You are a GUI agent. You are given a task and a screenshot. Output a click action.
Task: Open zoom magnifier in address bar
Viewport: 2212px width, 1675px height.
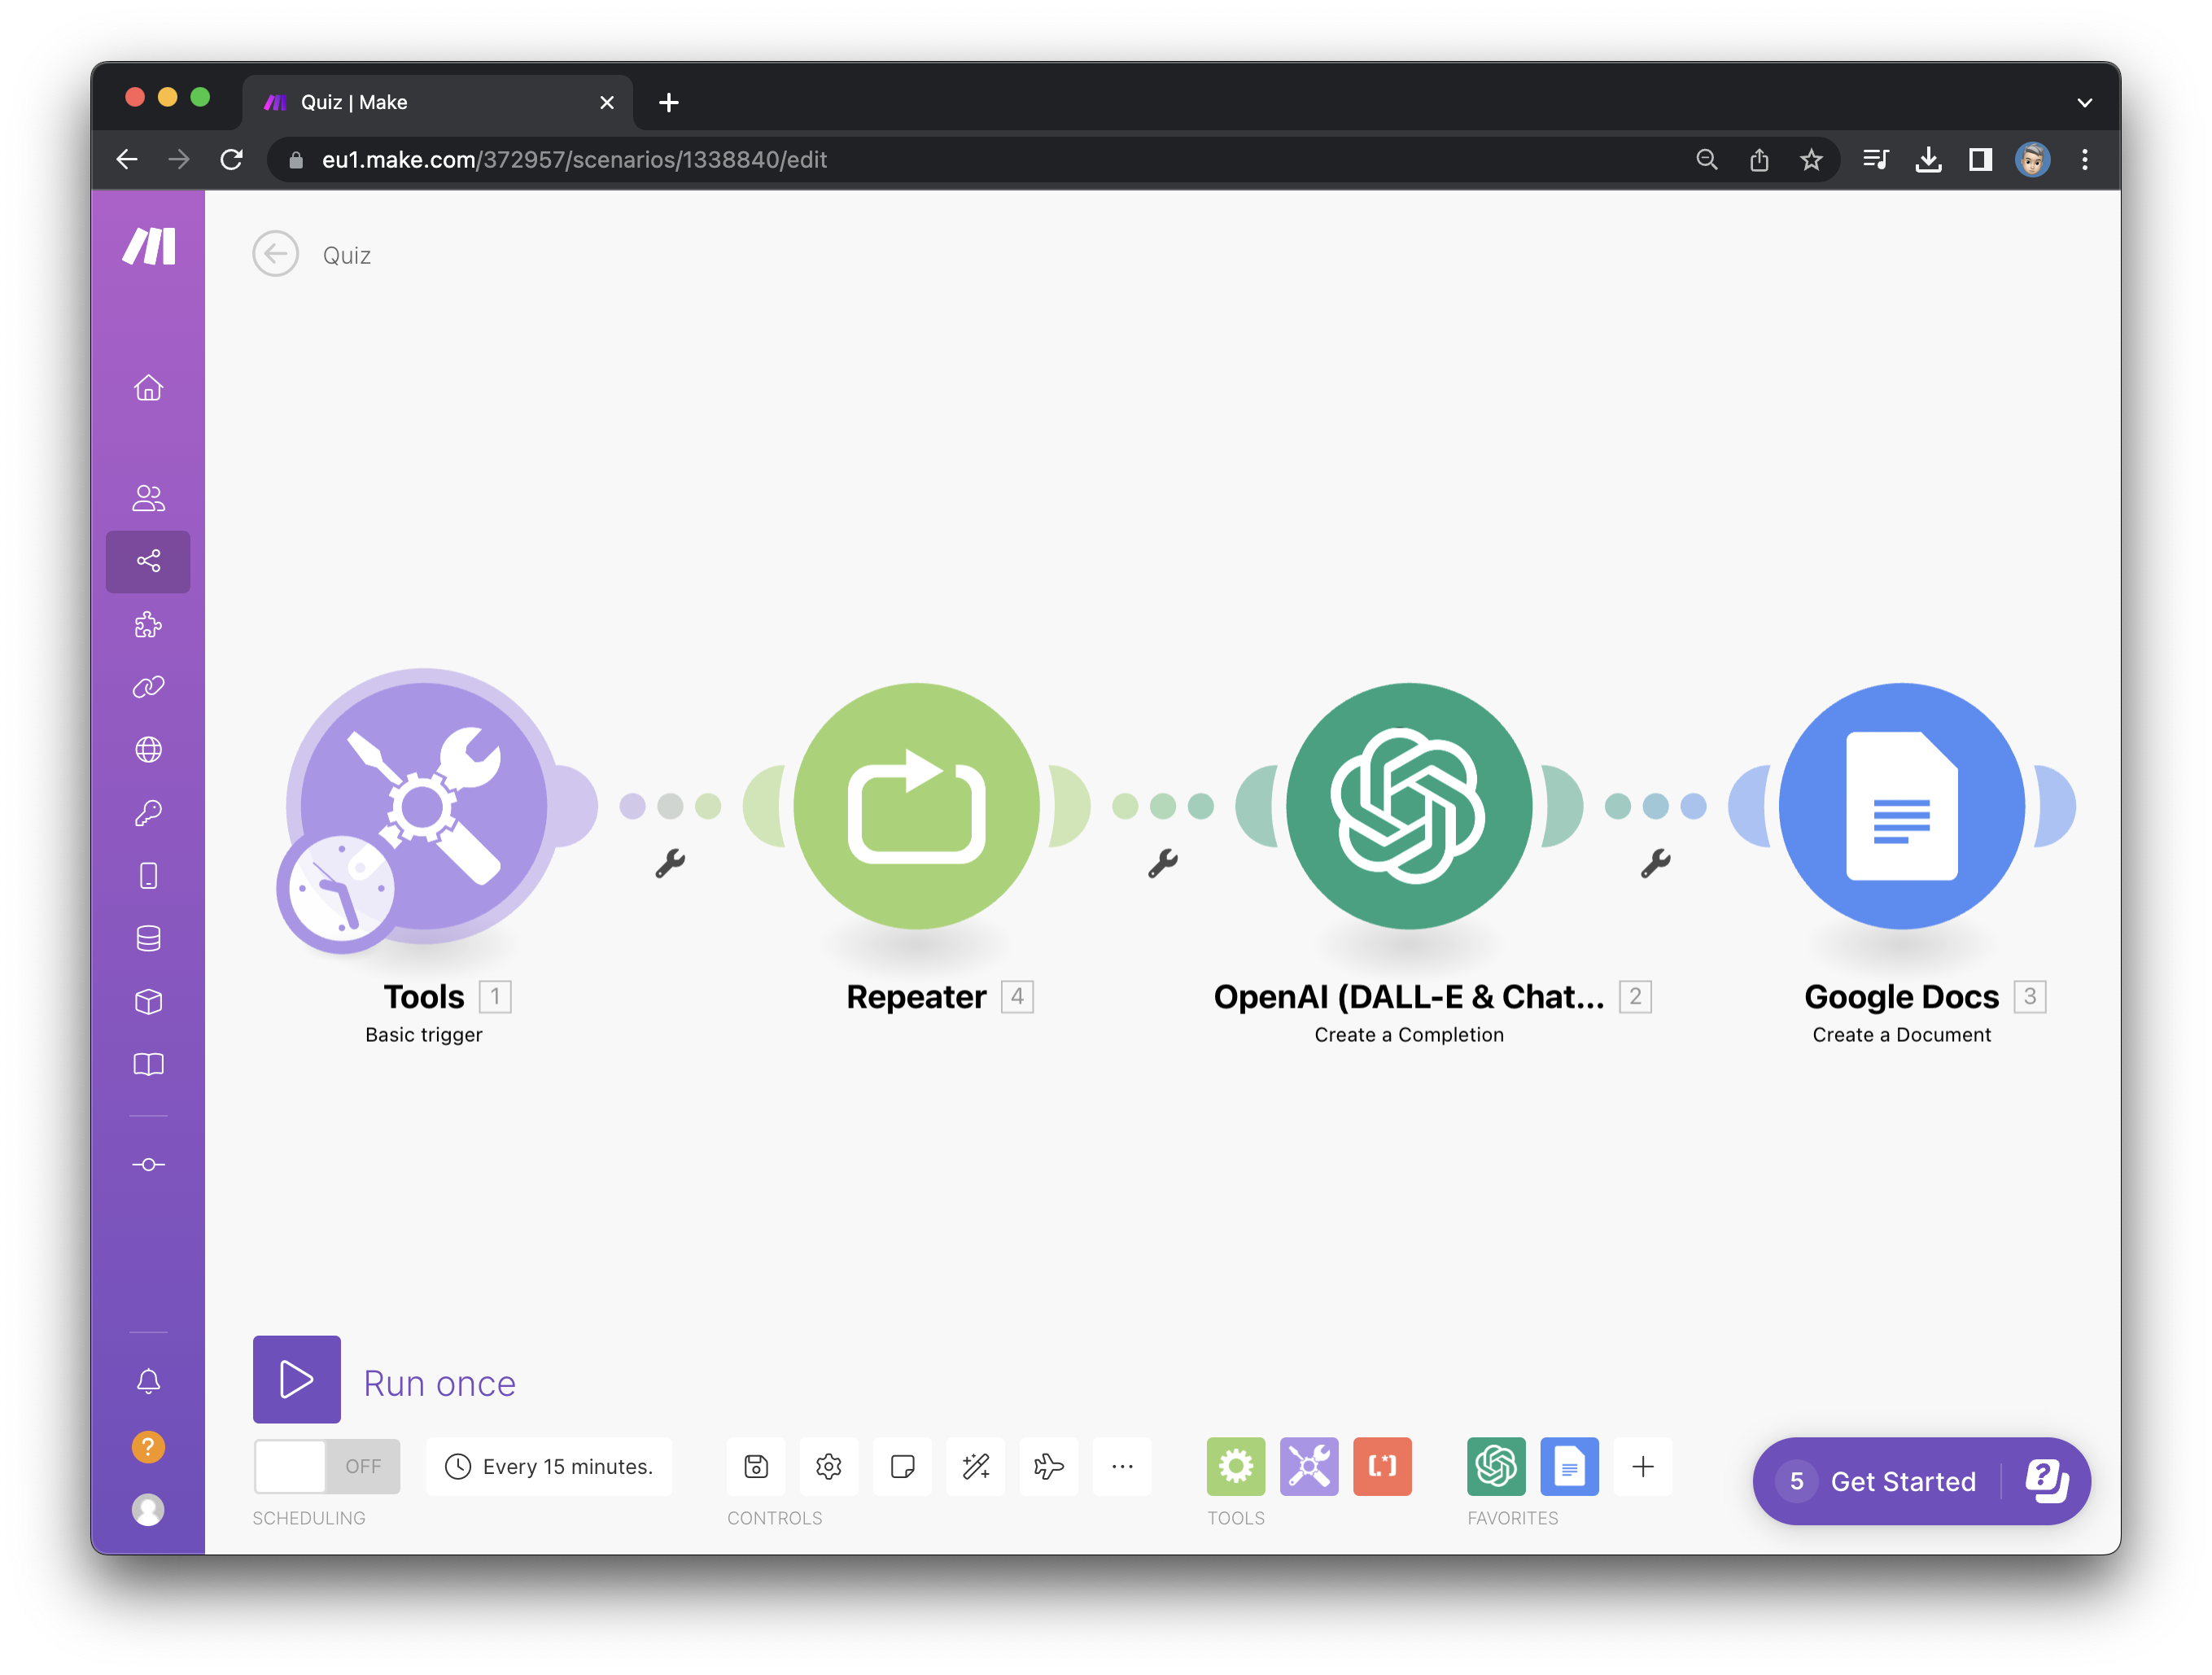coord(1706,159)
